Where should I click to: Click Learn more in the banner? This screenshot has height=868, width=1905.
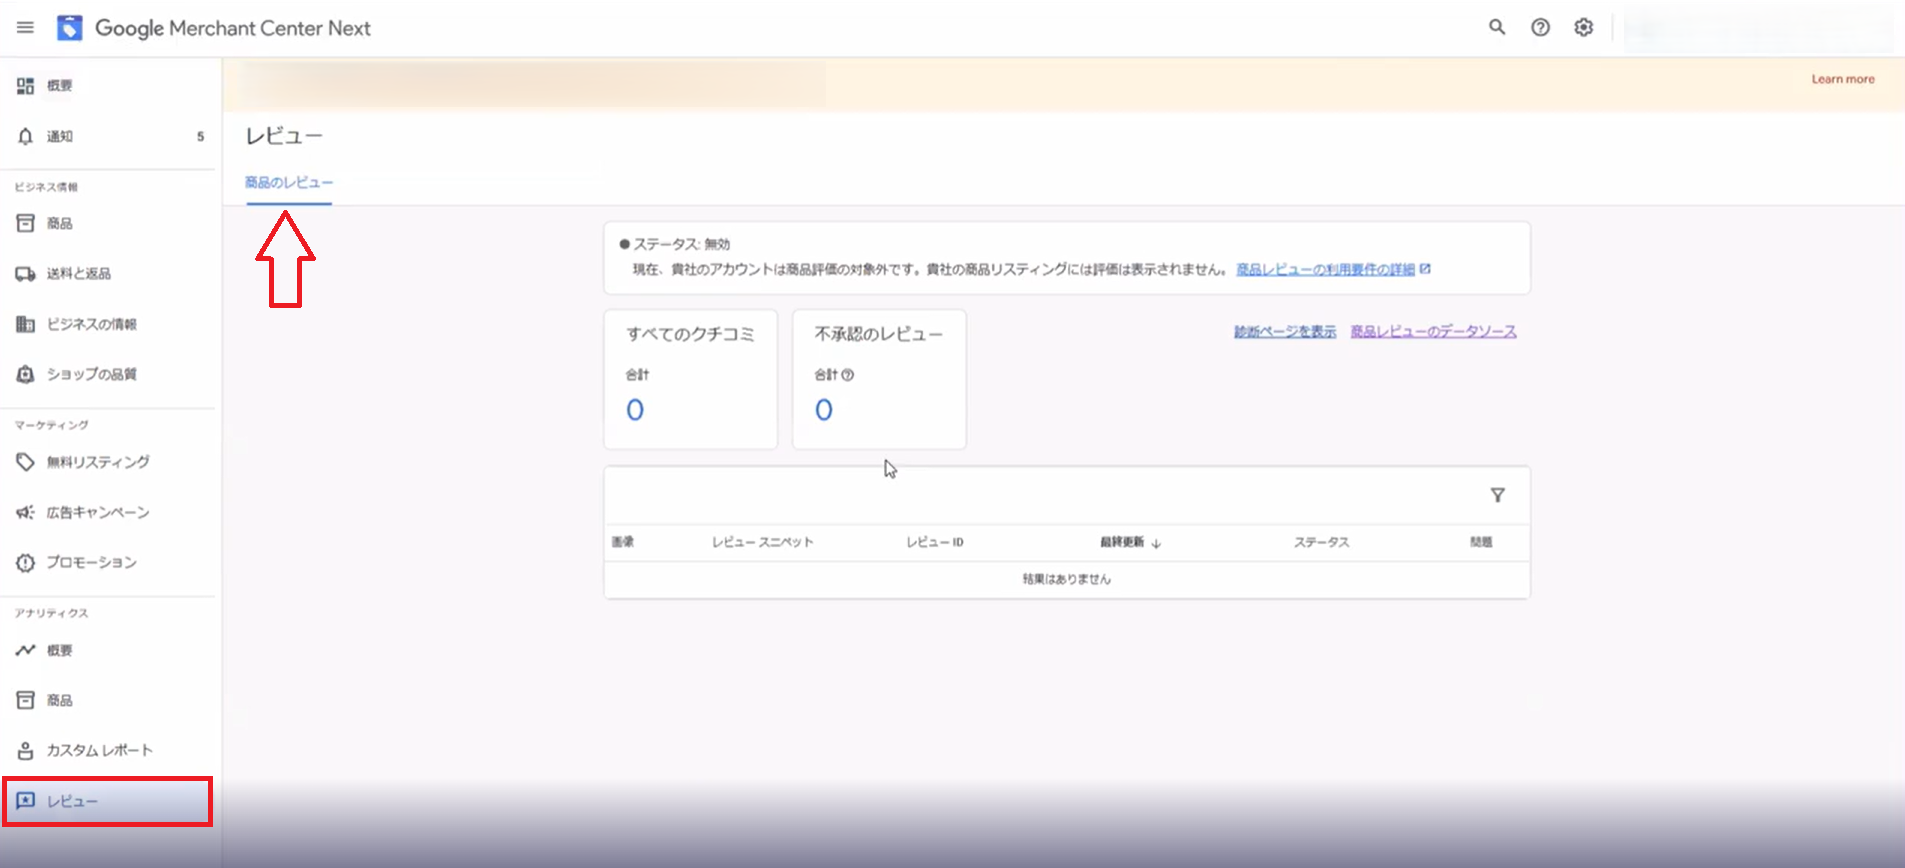tap(1842, 79)
